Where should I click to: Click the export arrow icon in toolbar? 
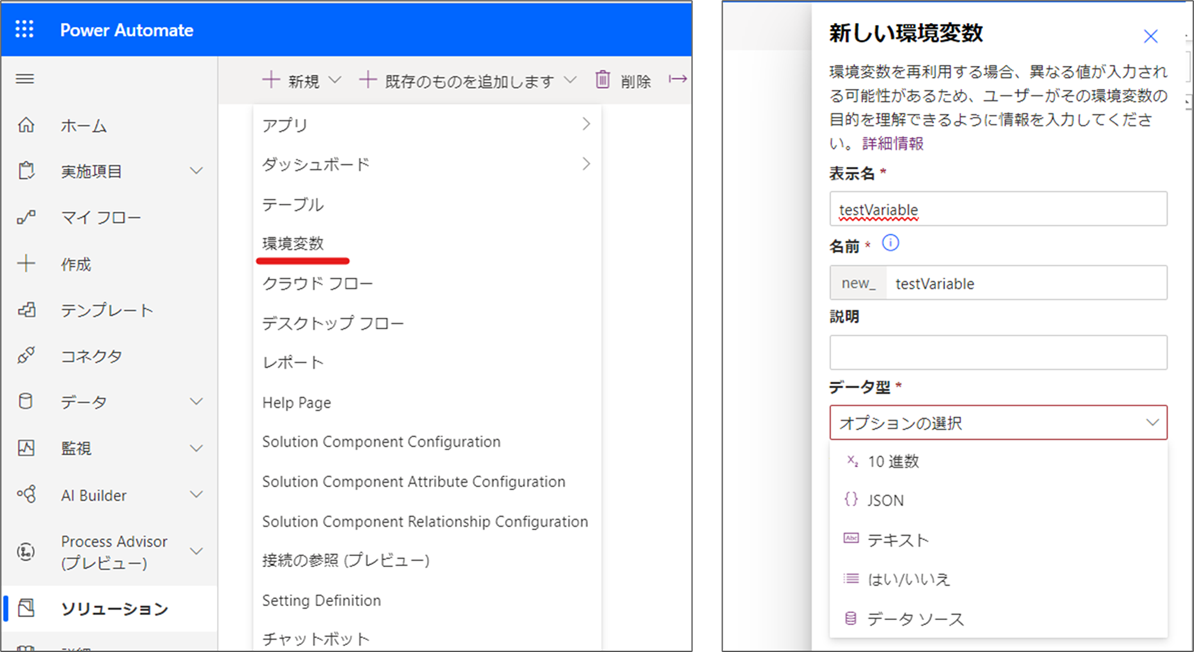pos(678,79)
